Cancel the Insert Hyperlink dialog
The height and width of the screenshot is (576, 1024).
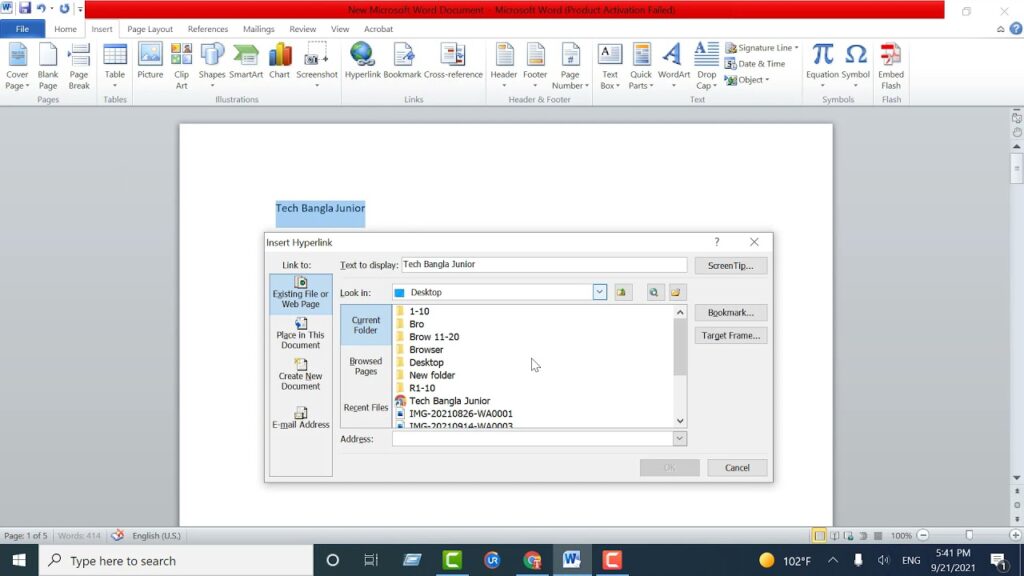(x=737, y=468)
